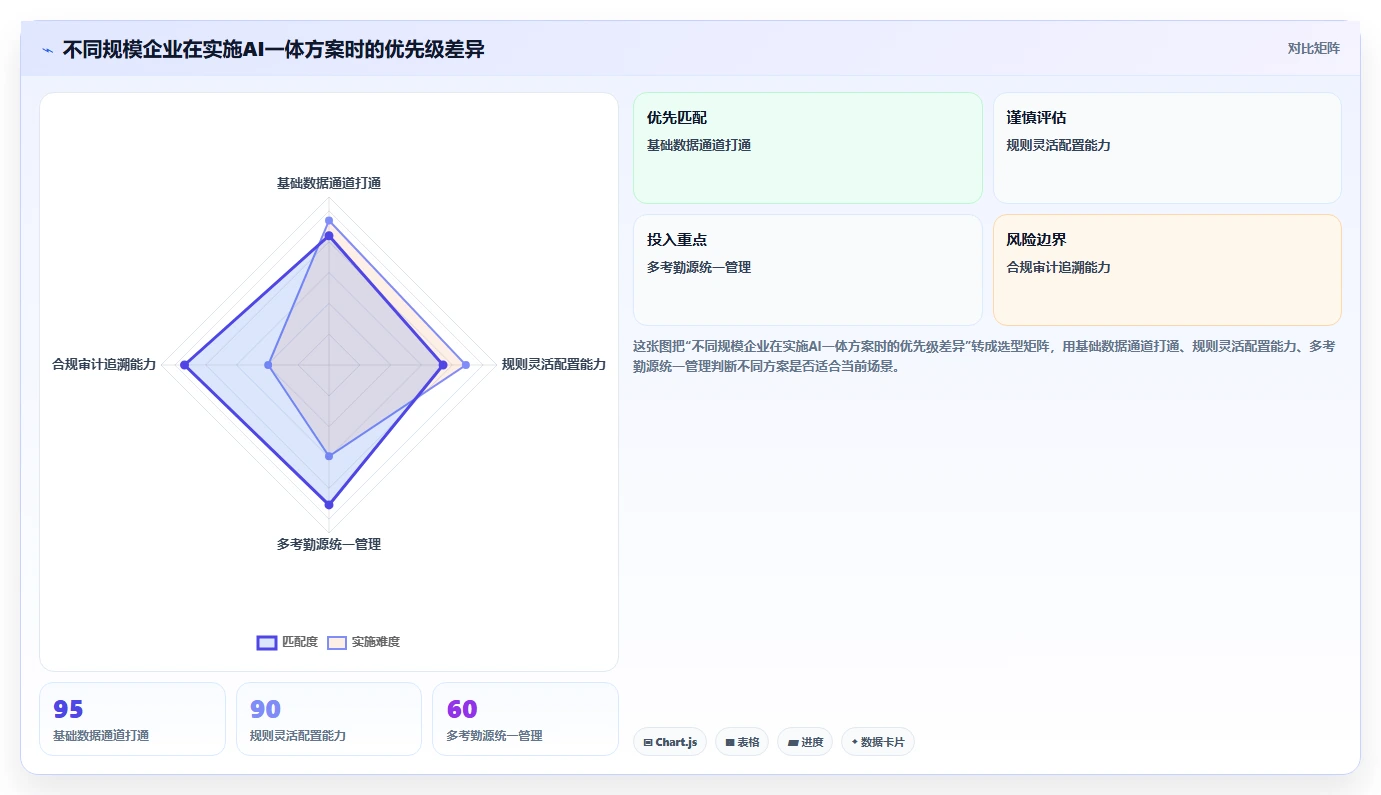Click radar axis label 规则灵活配置能力

[x=554, y=365]
